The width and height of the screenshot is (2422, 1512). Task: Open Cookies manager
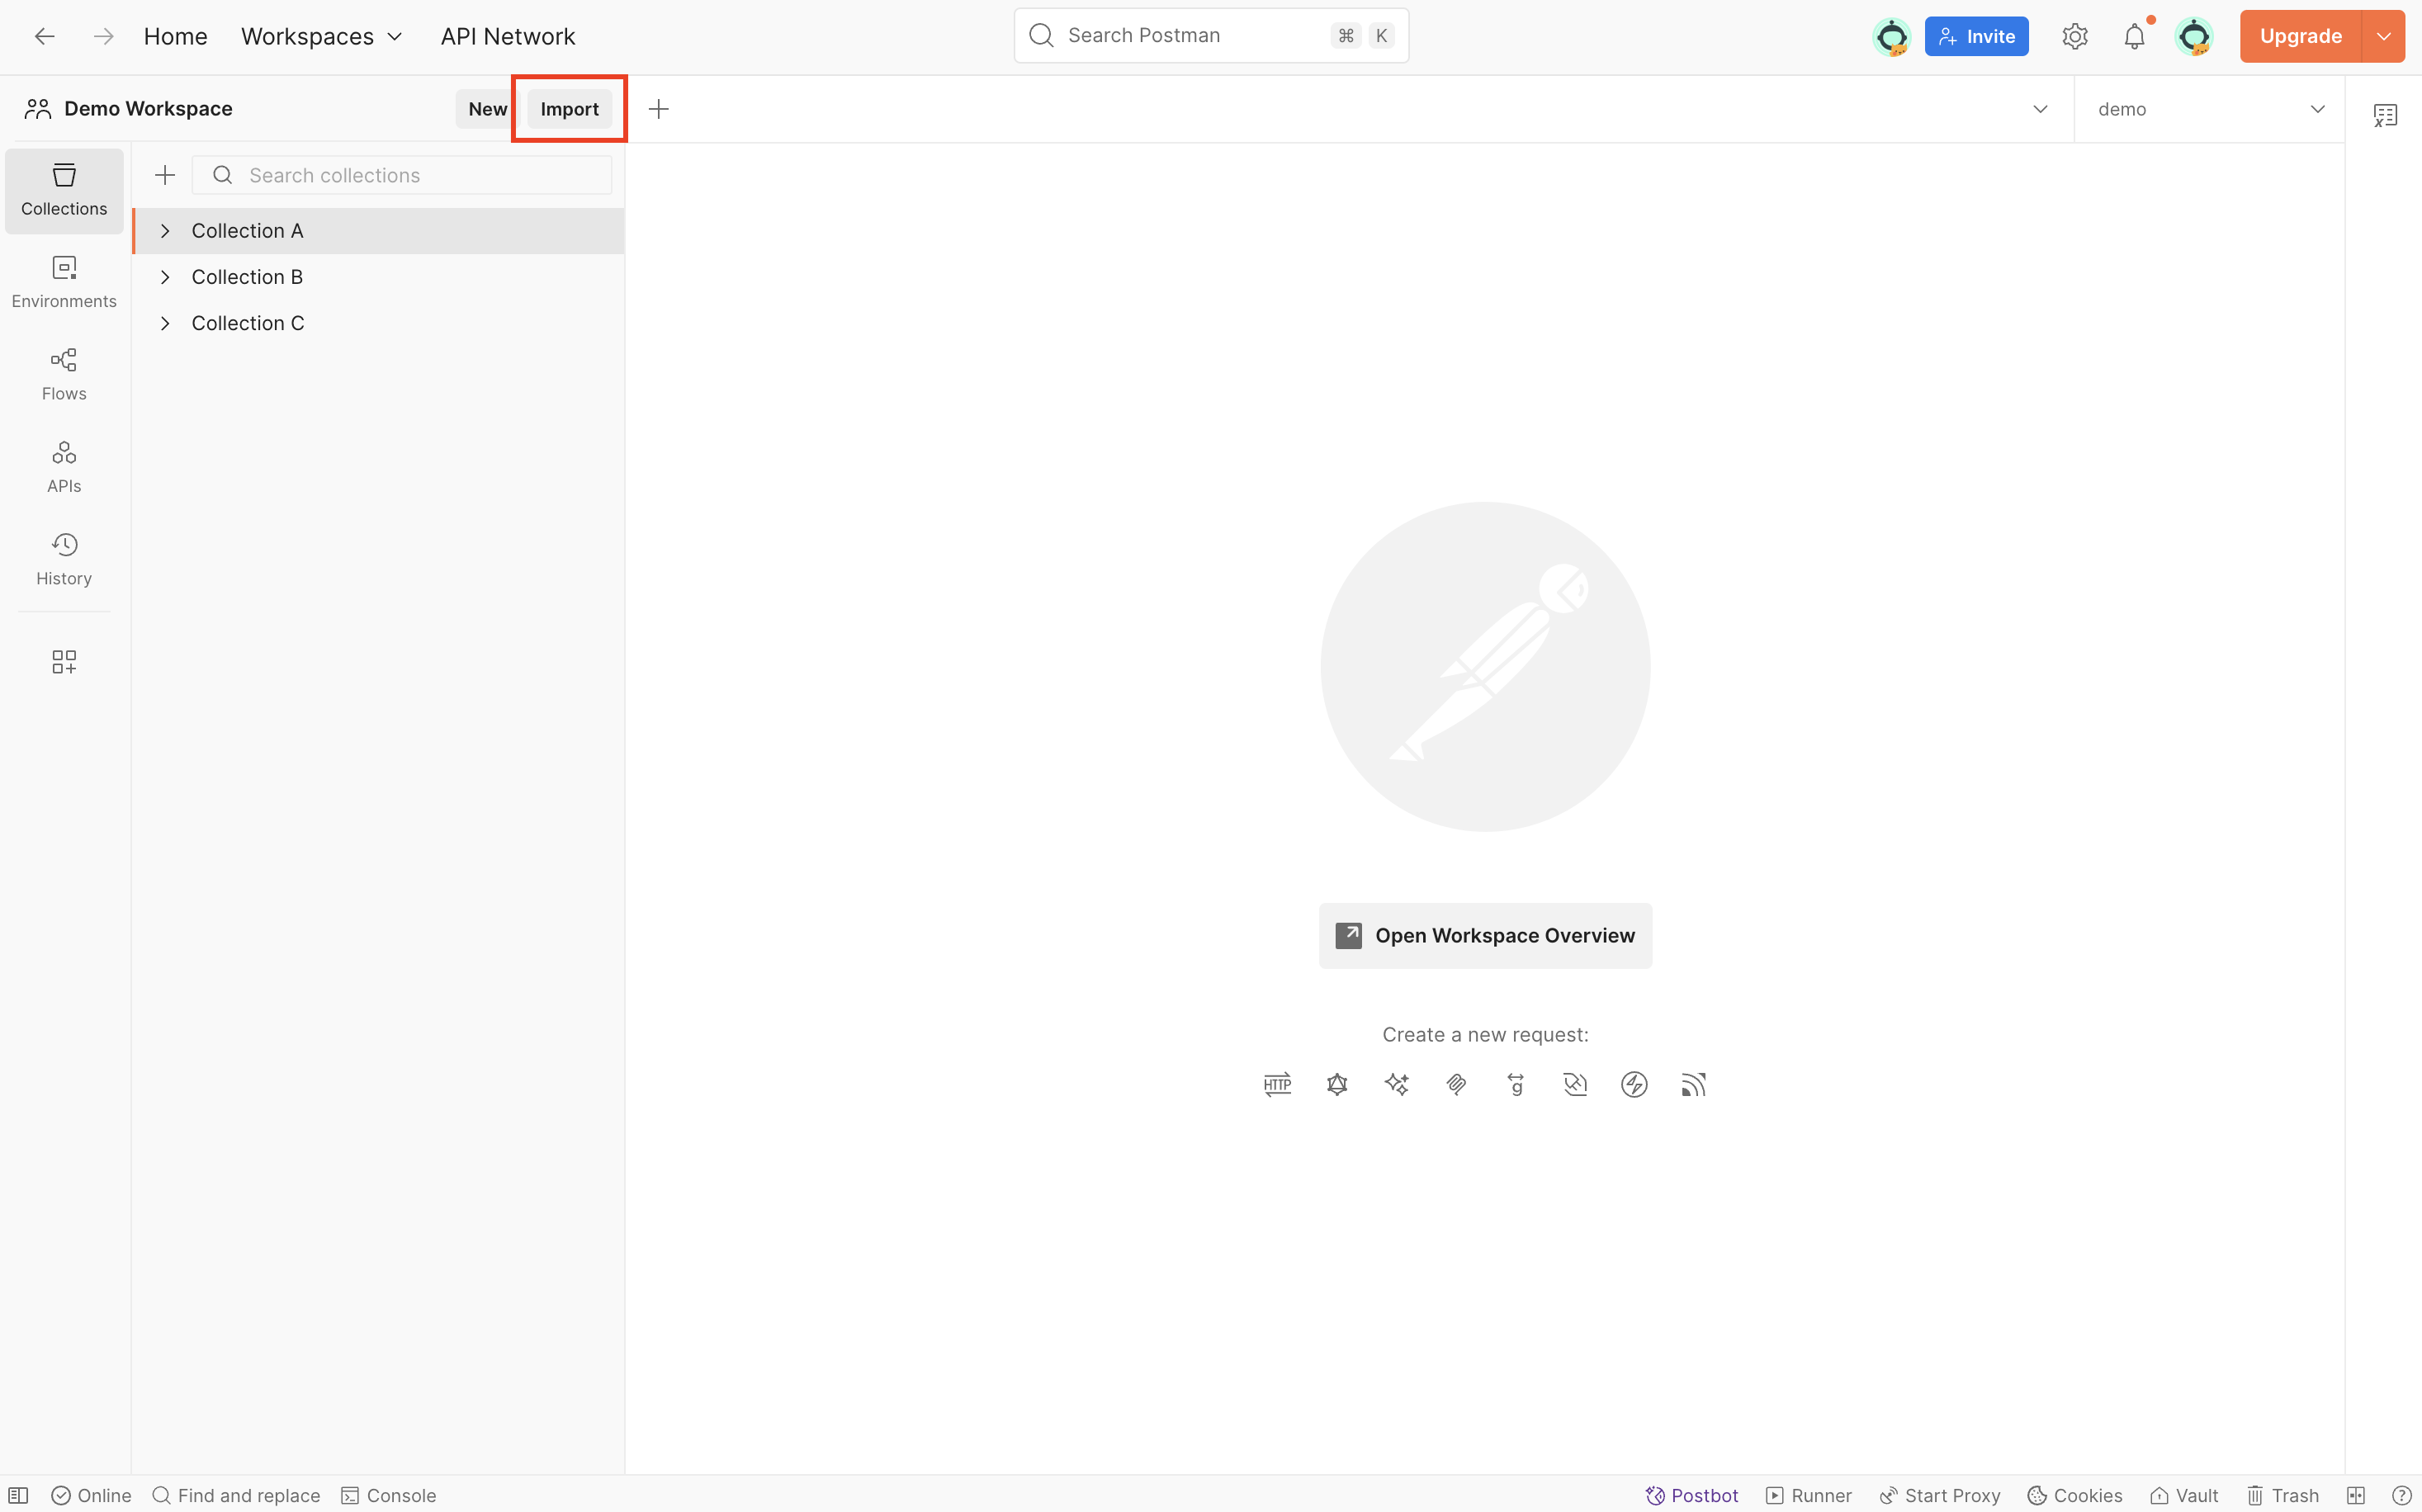2075,1495
